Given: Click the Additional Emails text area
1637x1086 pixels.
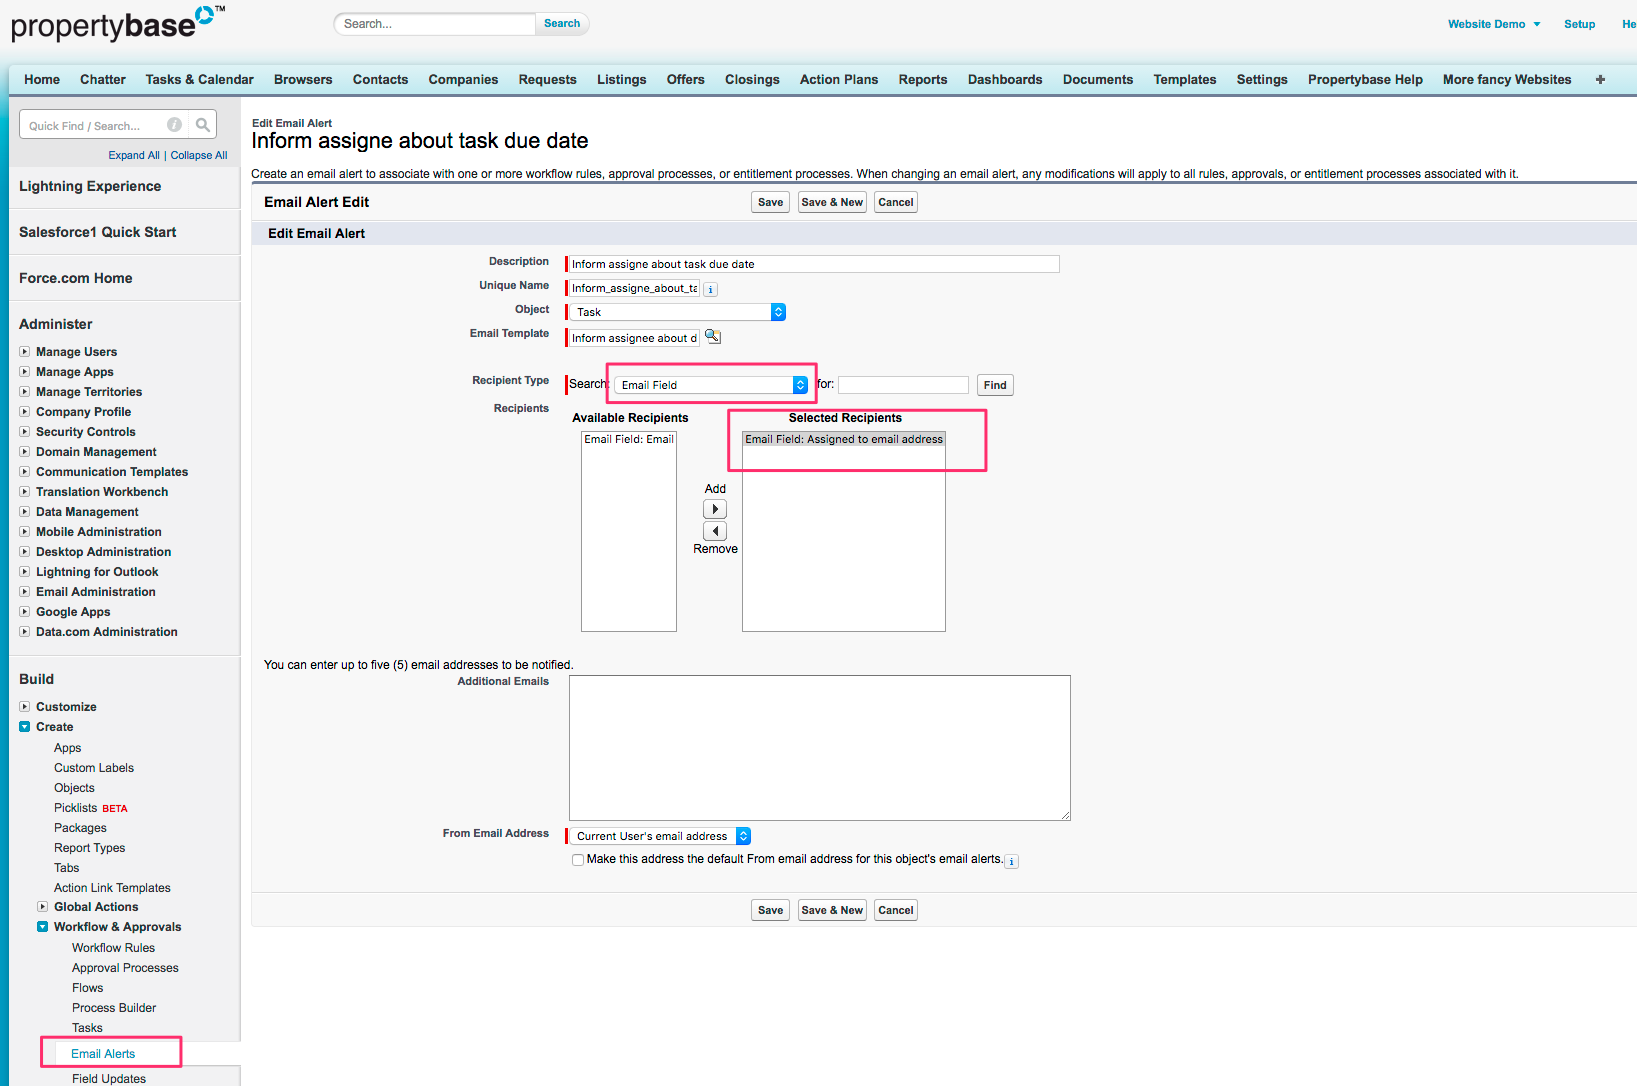Looking at the screenshot, I should 820,748.
